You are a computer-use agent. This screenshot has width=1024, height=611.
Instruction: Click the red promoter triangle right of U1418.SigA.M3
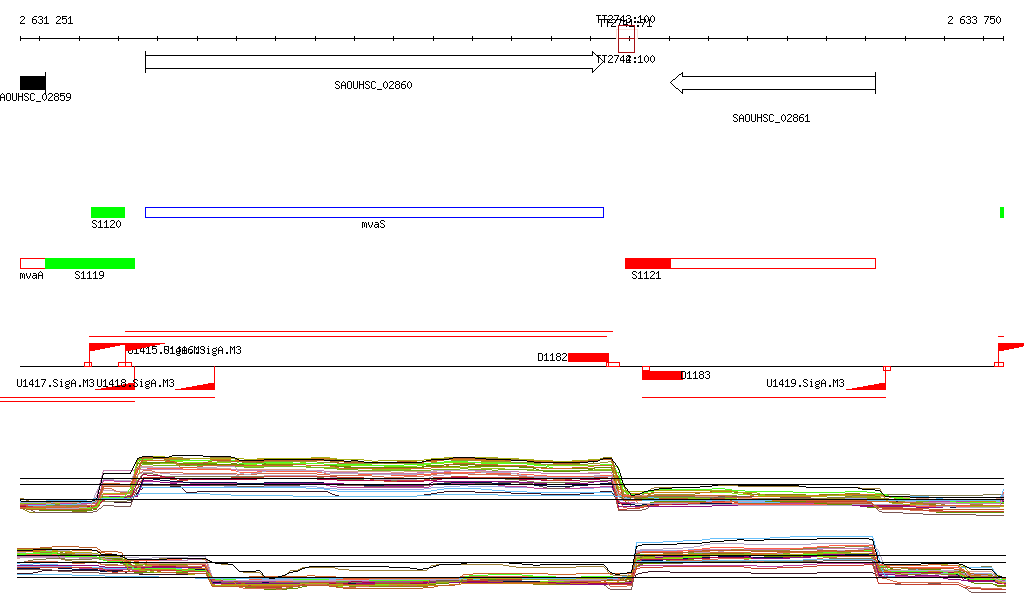pos(195,386)
